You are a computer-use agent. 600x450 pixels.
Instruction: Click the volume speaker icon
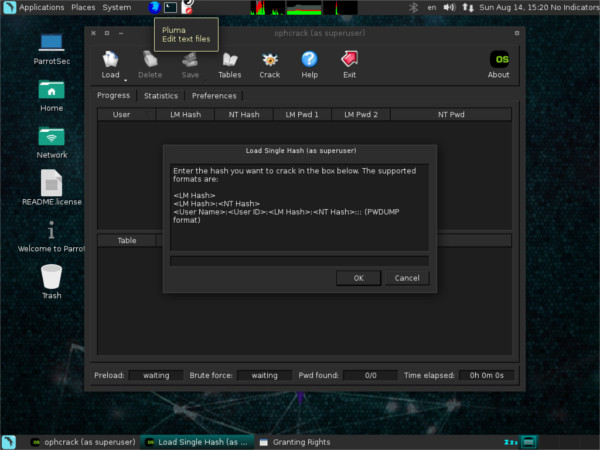point(449,7)
